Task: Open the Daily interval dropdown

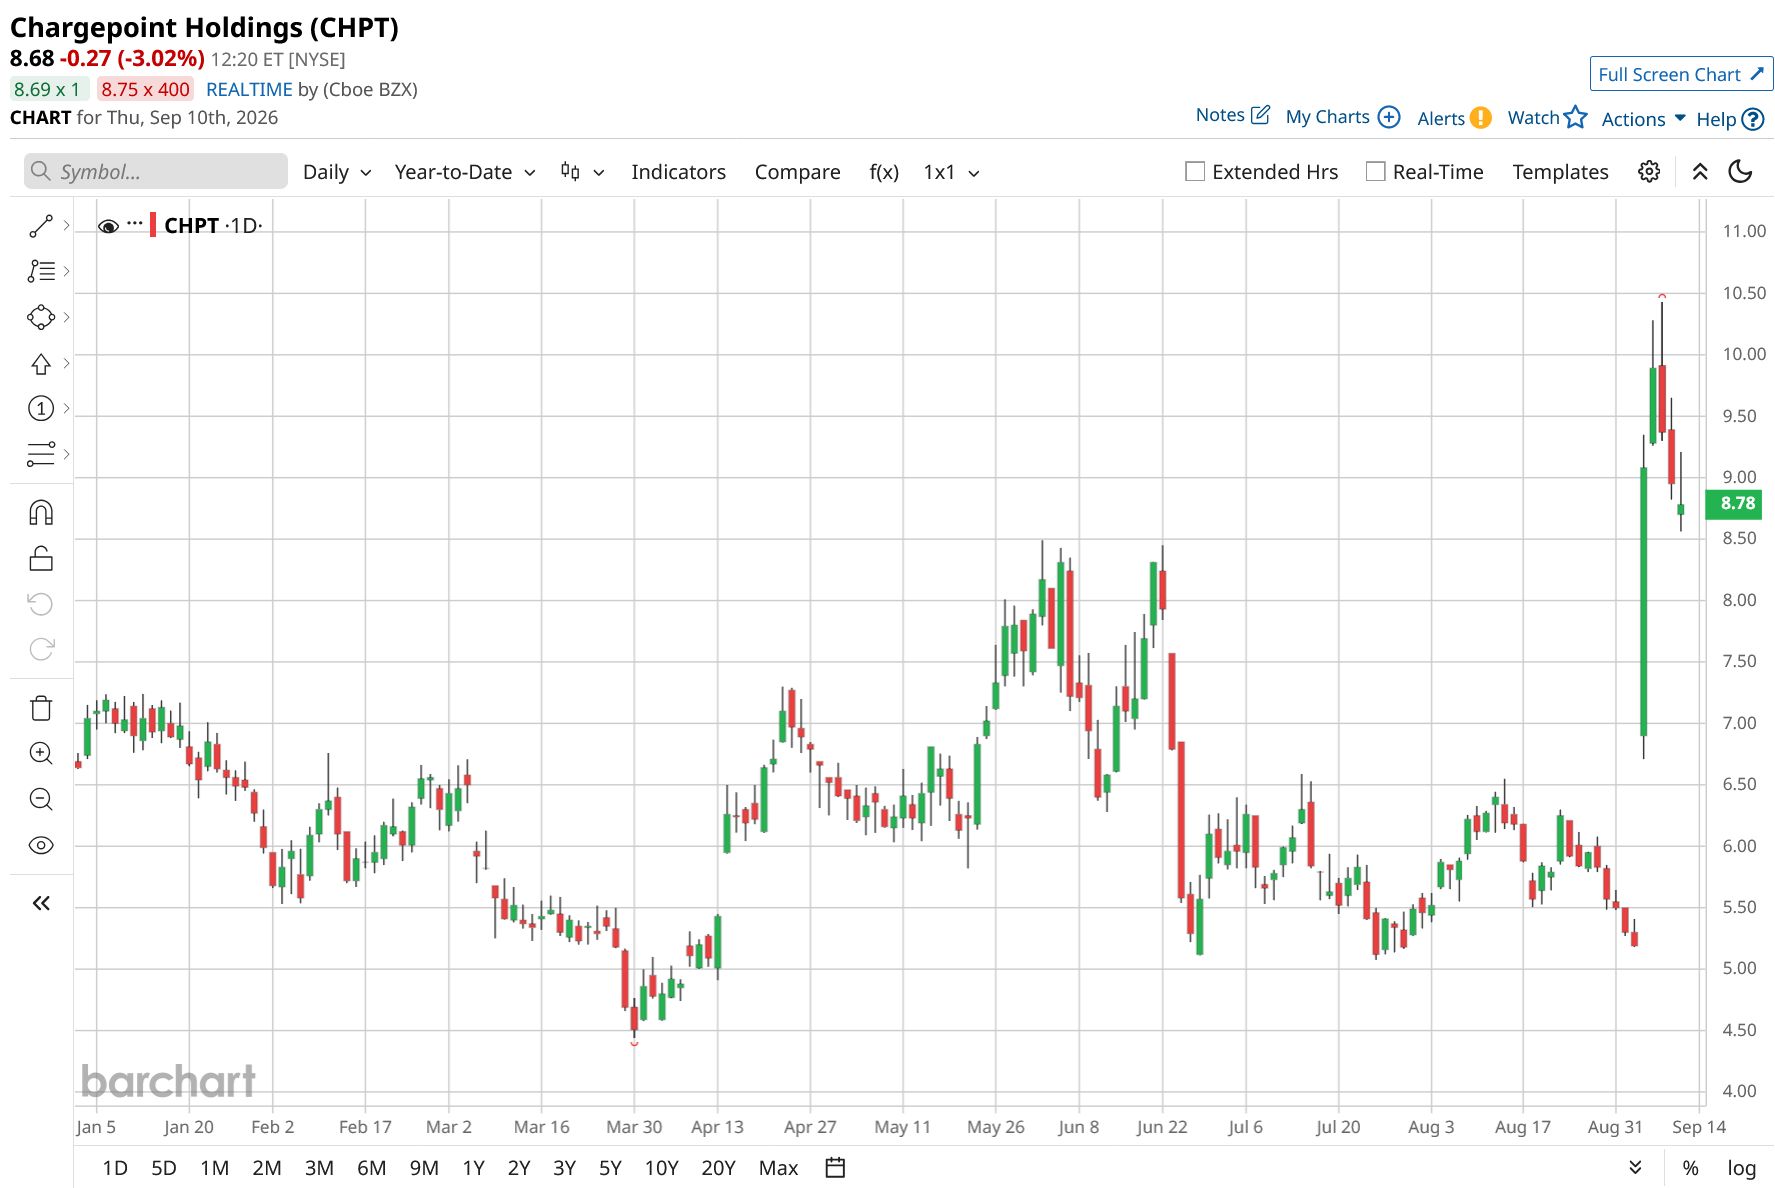Action: tap(337, 172)
